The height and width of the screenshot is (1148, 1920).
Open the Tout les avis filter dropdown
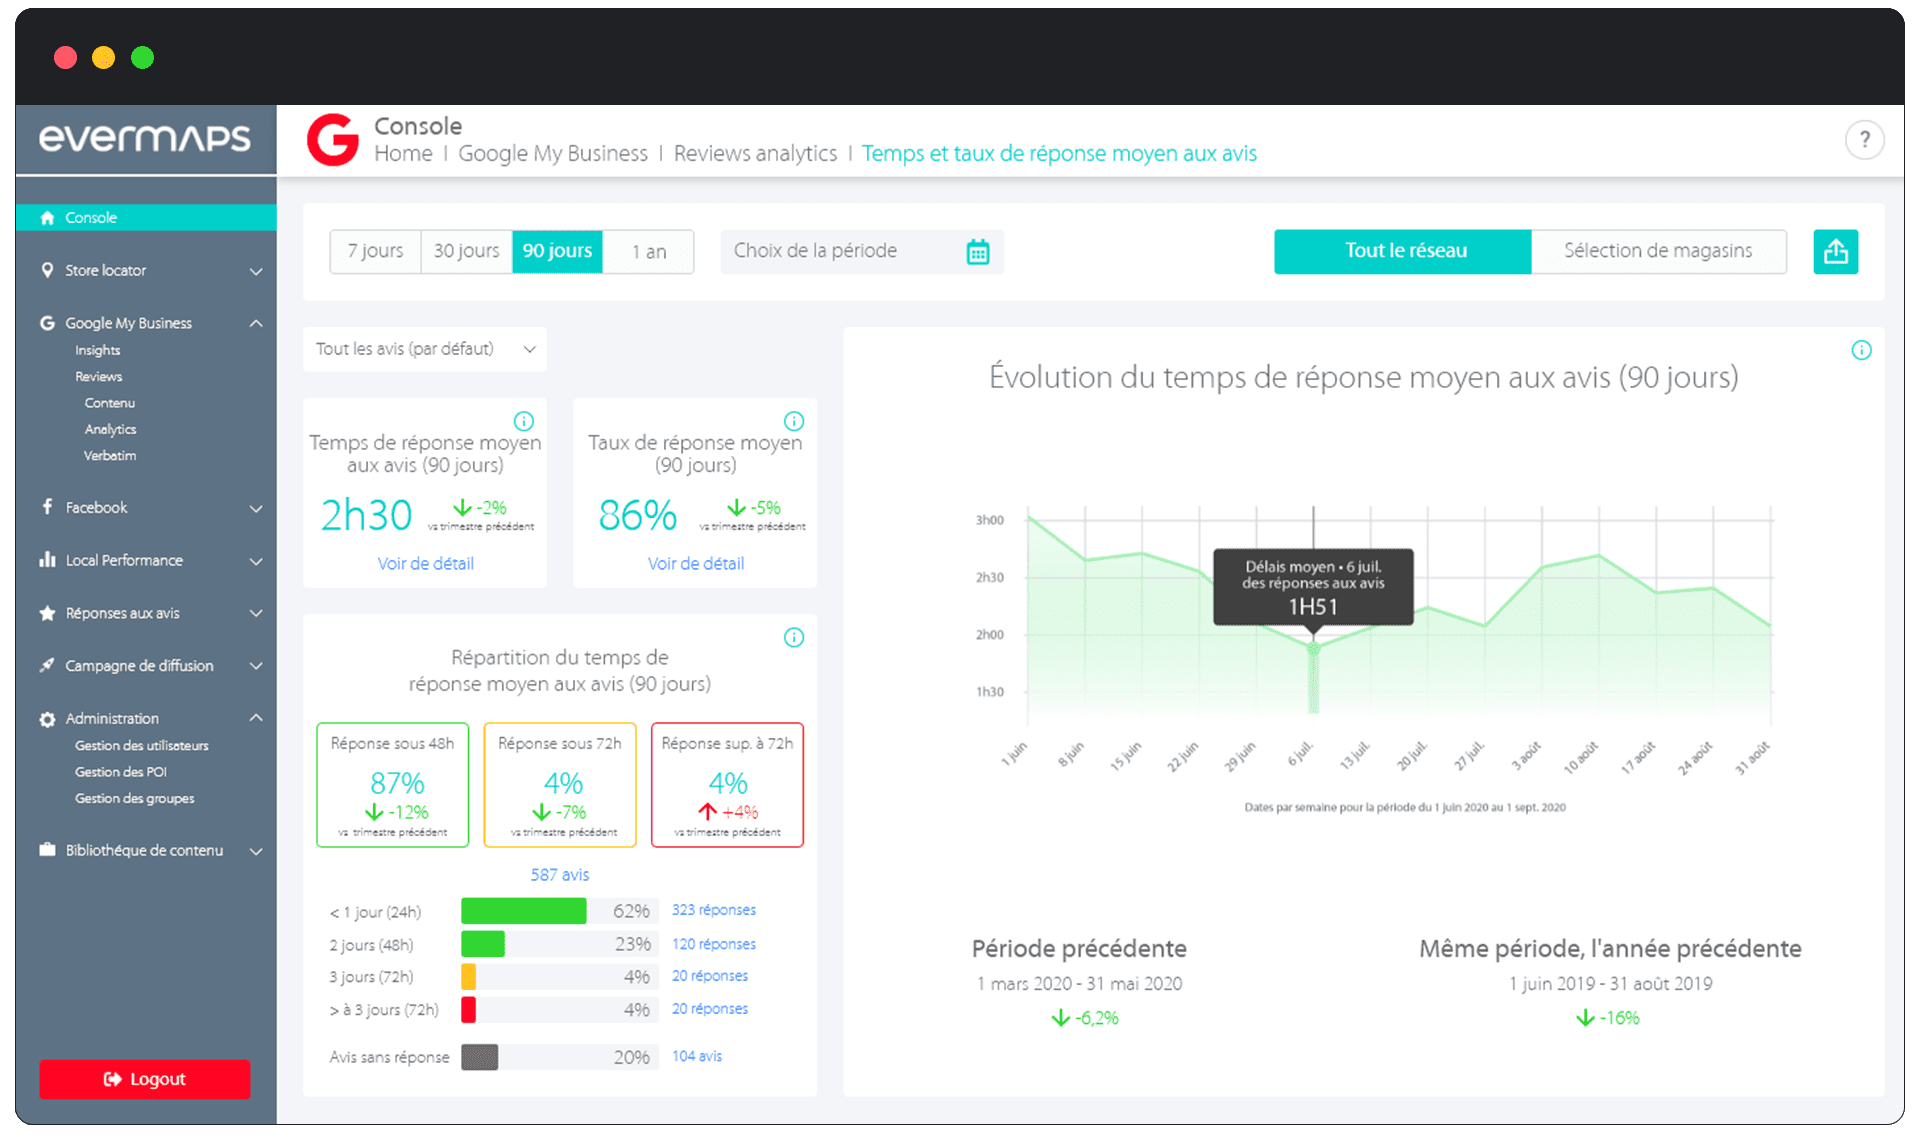pos(424,349)
